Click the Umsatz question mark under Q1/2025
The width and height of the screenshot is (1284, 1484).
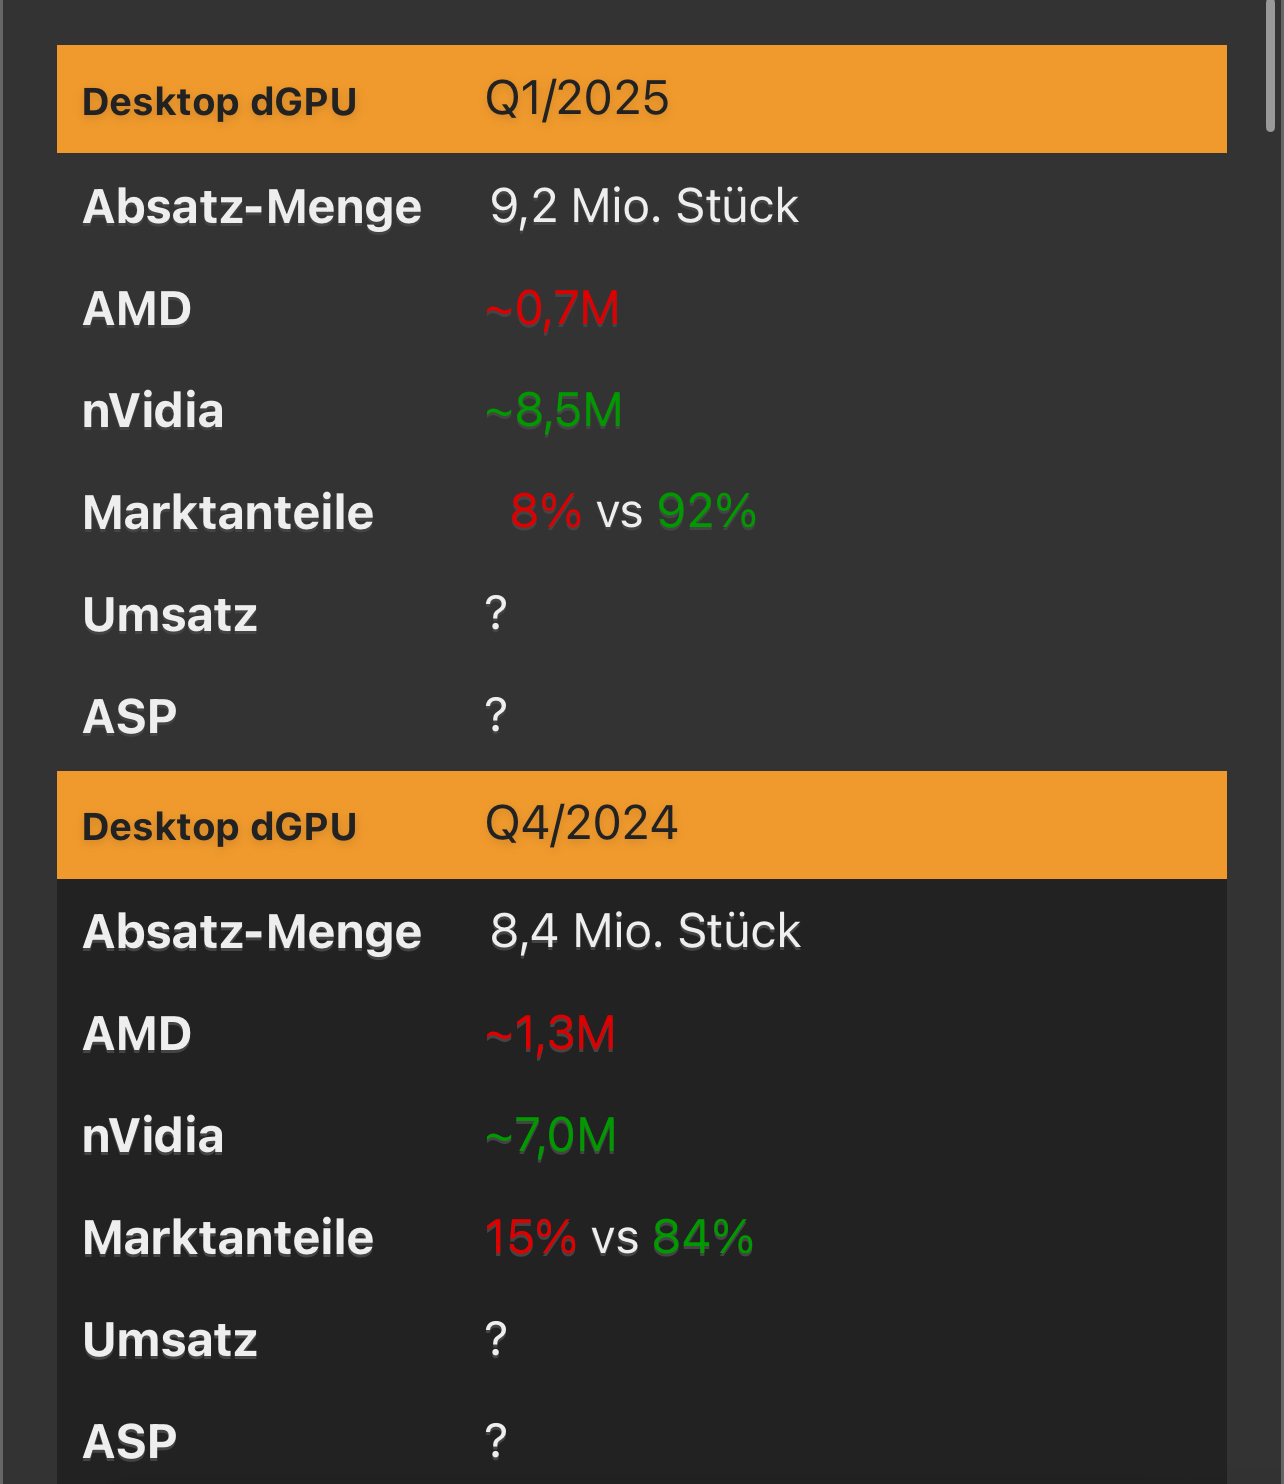tap(496, 613)
